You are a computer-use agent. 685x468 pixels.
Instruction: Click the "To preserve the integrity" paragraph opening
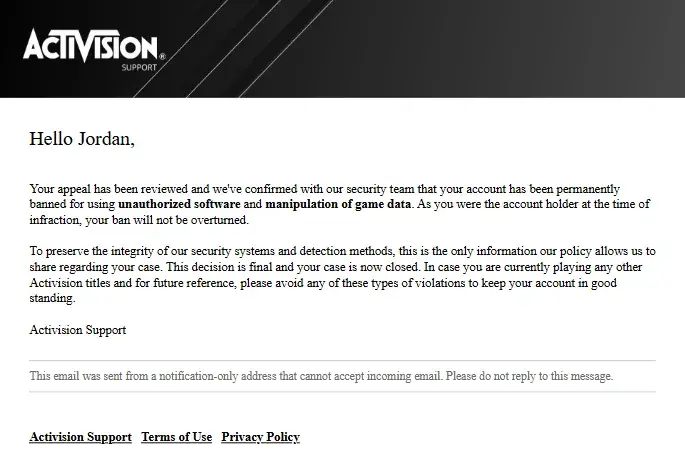click(100, 251)
